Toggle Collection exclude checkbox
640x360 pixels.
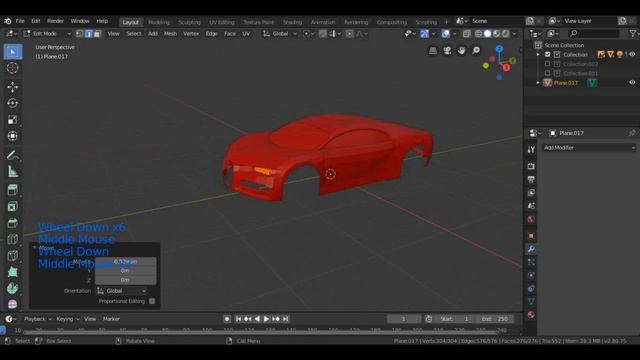pos(548,54)
